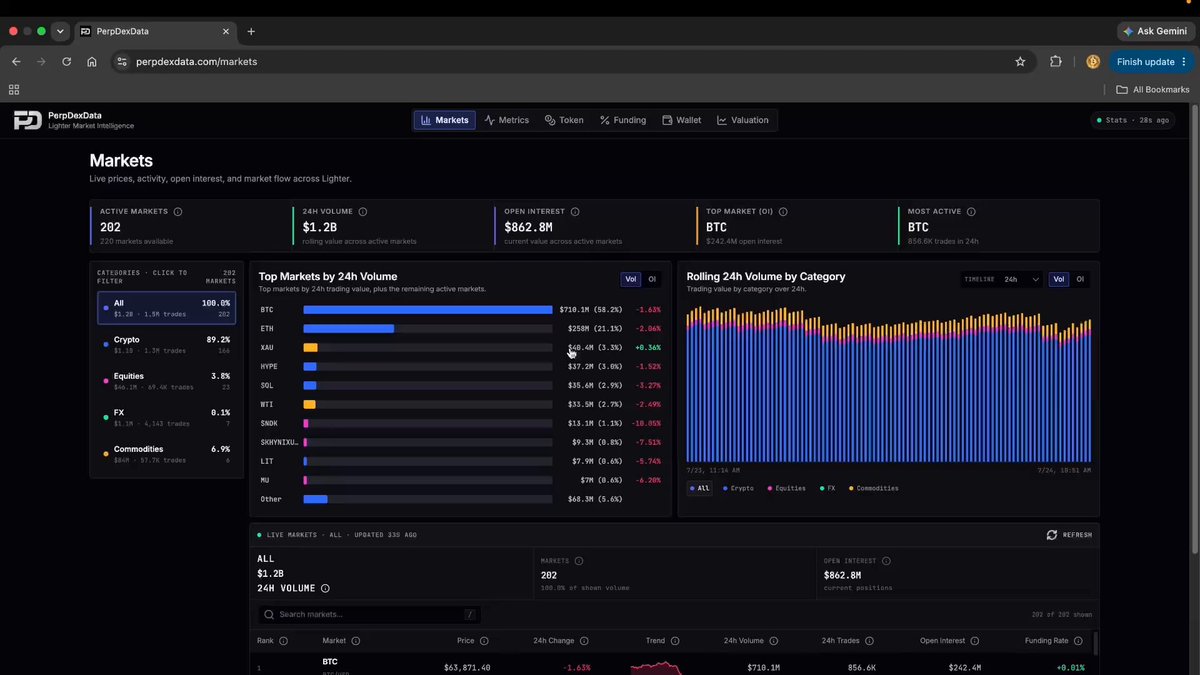Switch to the Wallet tab
This screenshot has width=1200, height=675.
point(682,120)
